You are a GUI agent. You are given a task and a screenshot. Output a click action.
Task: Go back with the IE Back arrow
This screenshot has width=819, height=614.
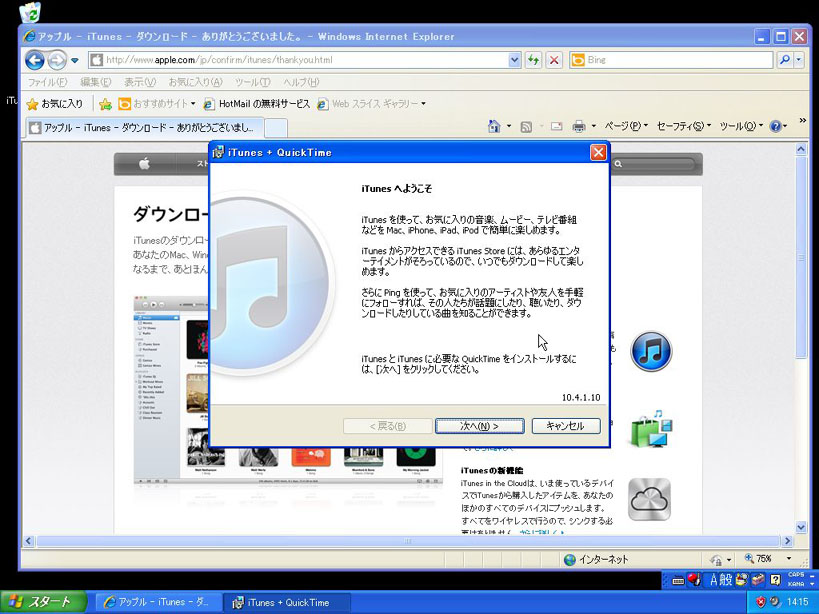[x=34, y=60]
